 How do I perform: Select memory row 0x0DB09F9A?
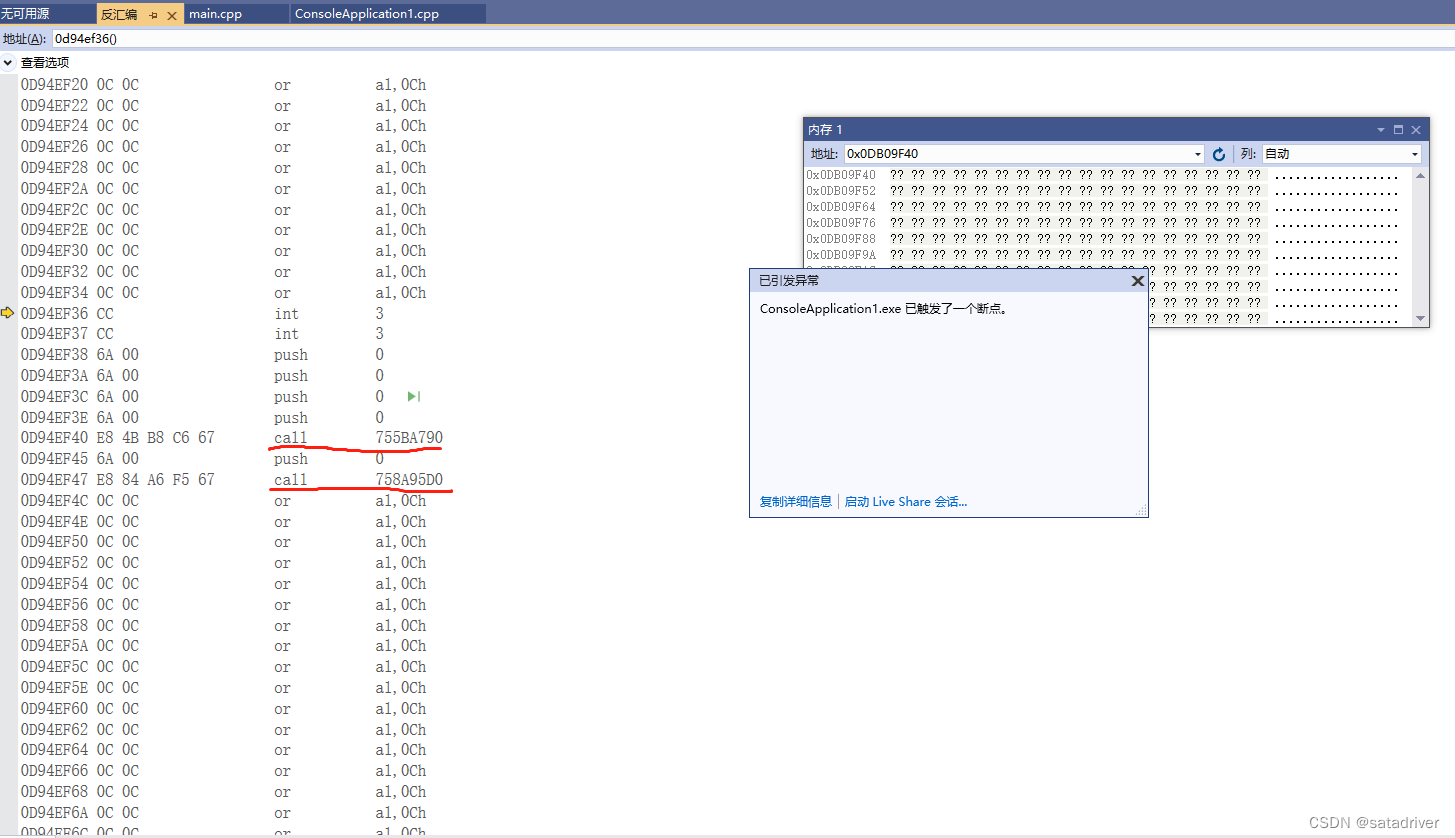(x=1103, y=255)
